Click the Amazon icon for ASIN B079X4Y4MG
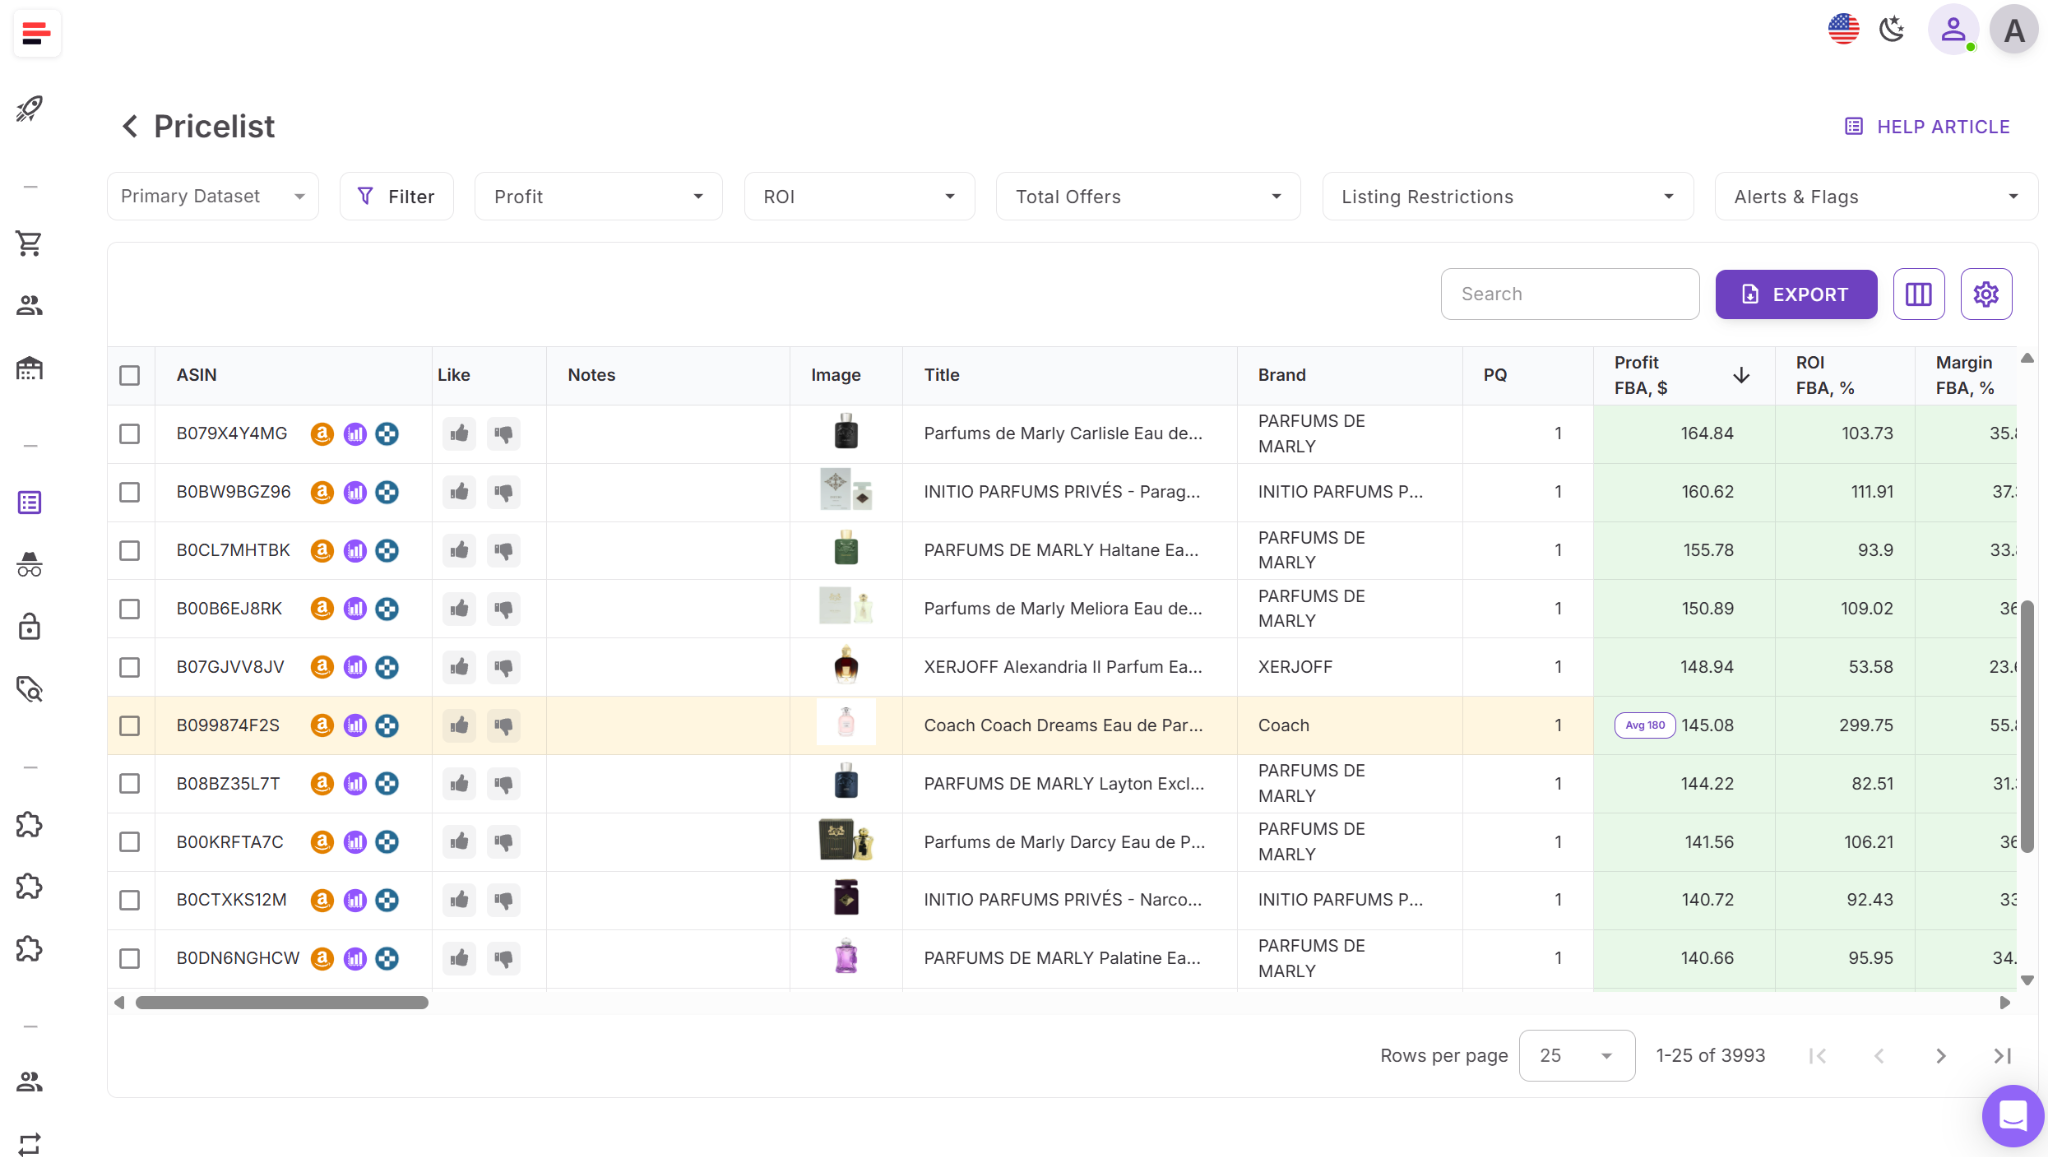 [321, 434]
